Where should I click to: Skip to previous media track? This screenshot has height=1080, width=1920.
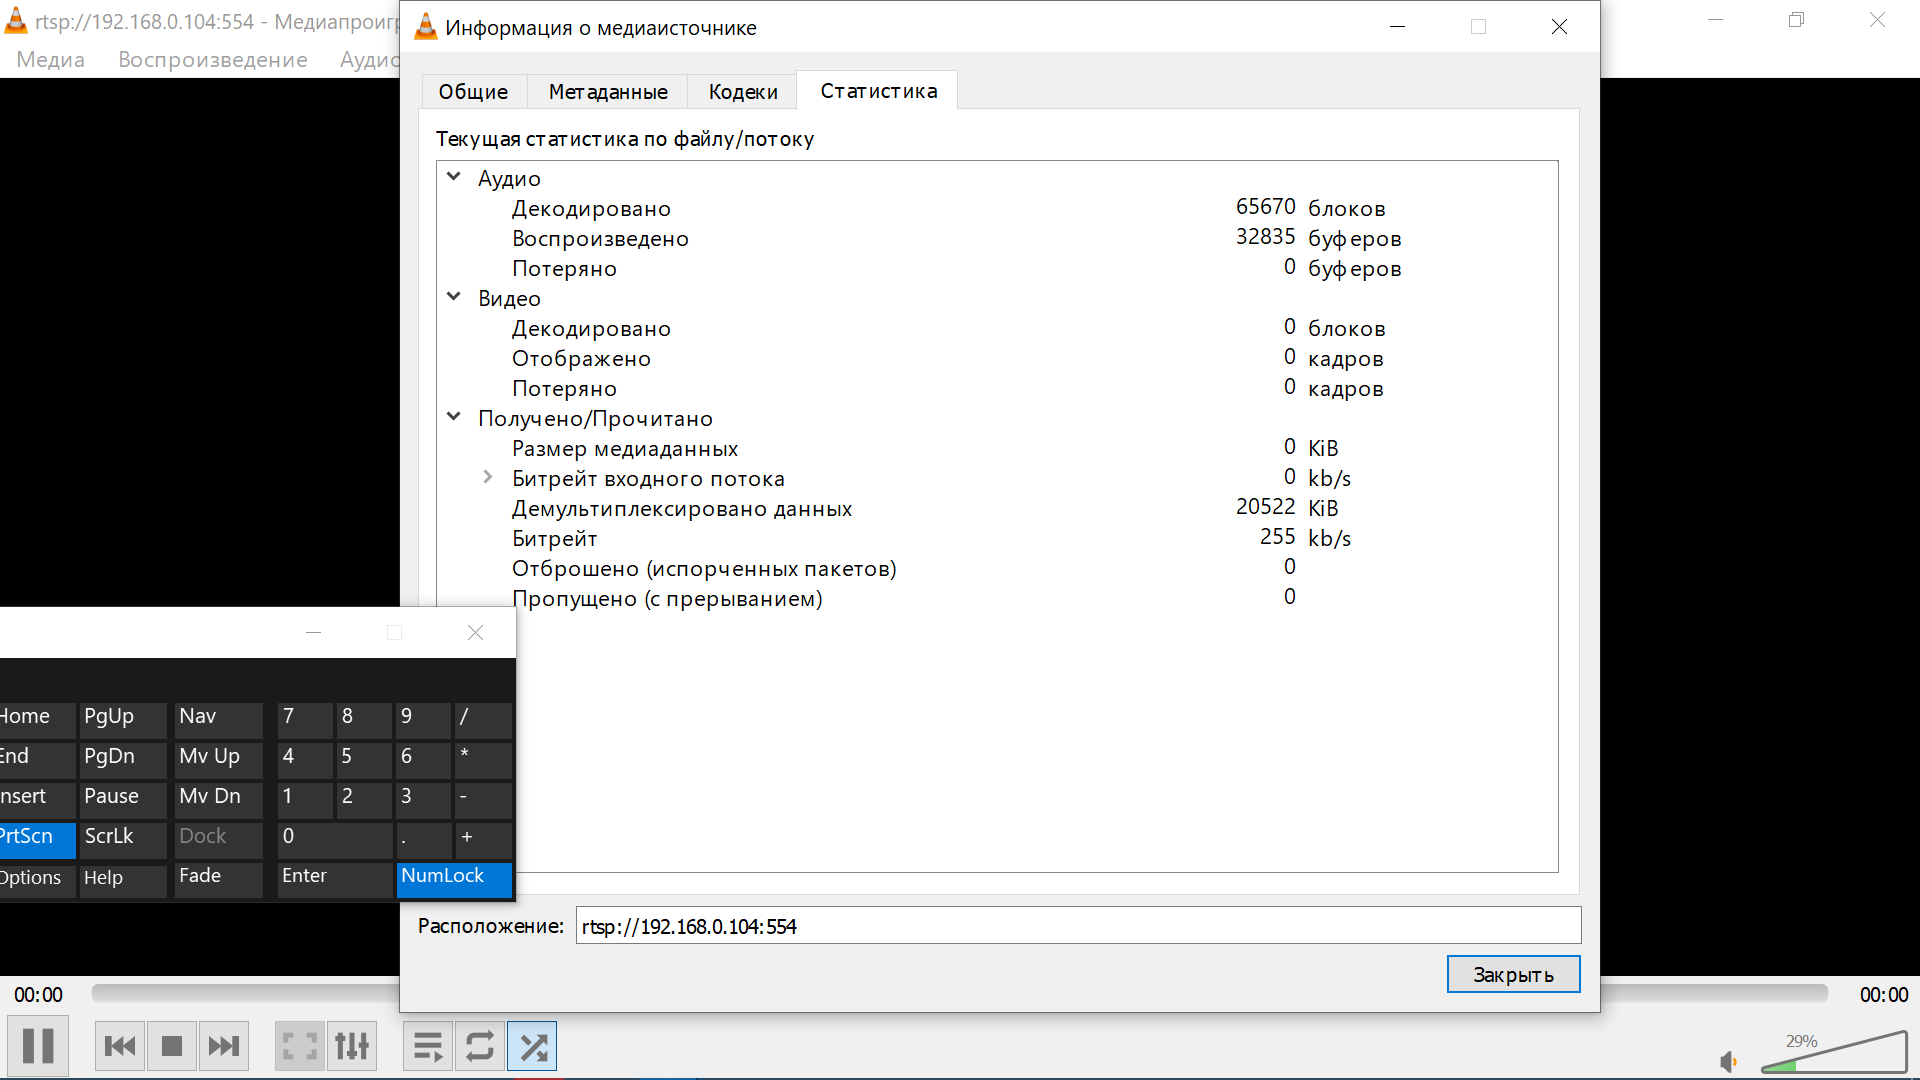point(120,1046)
